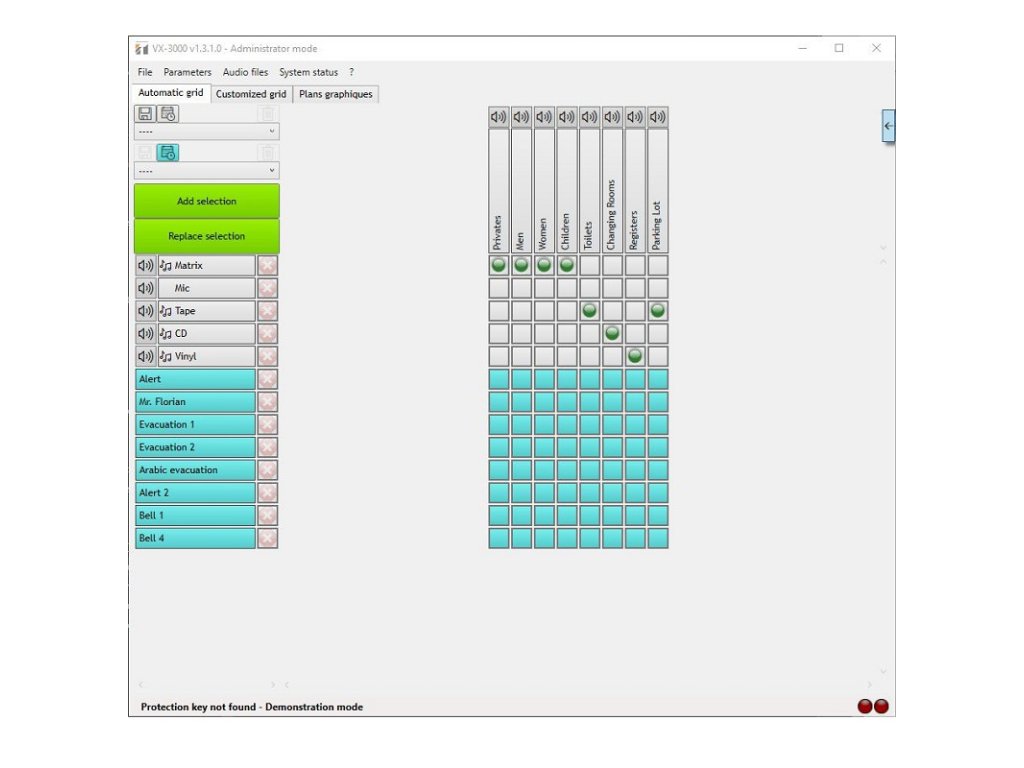Disable the Tape routing to Toilets zone

coord(589,311)
